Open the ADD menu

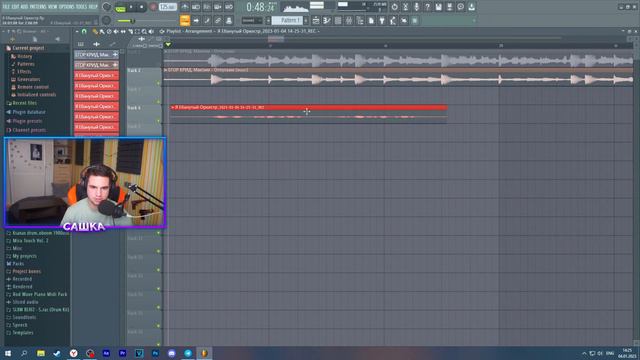click(23, 7)
